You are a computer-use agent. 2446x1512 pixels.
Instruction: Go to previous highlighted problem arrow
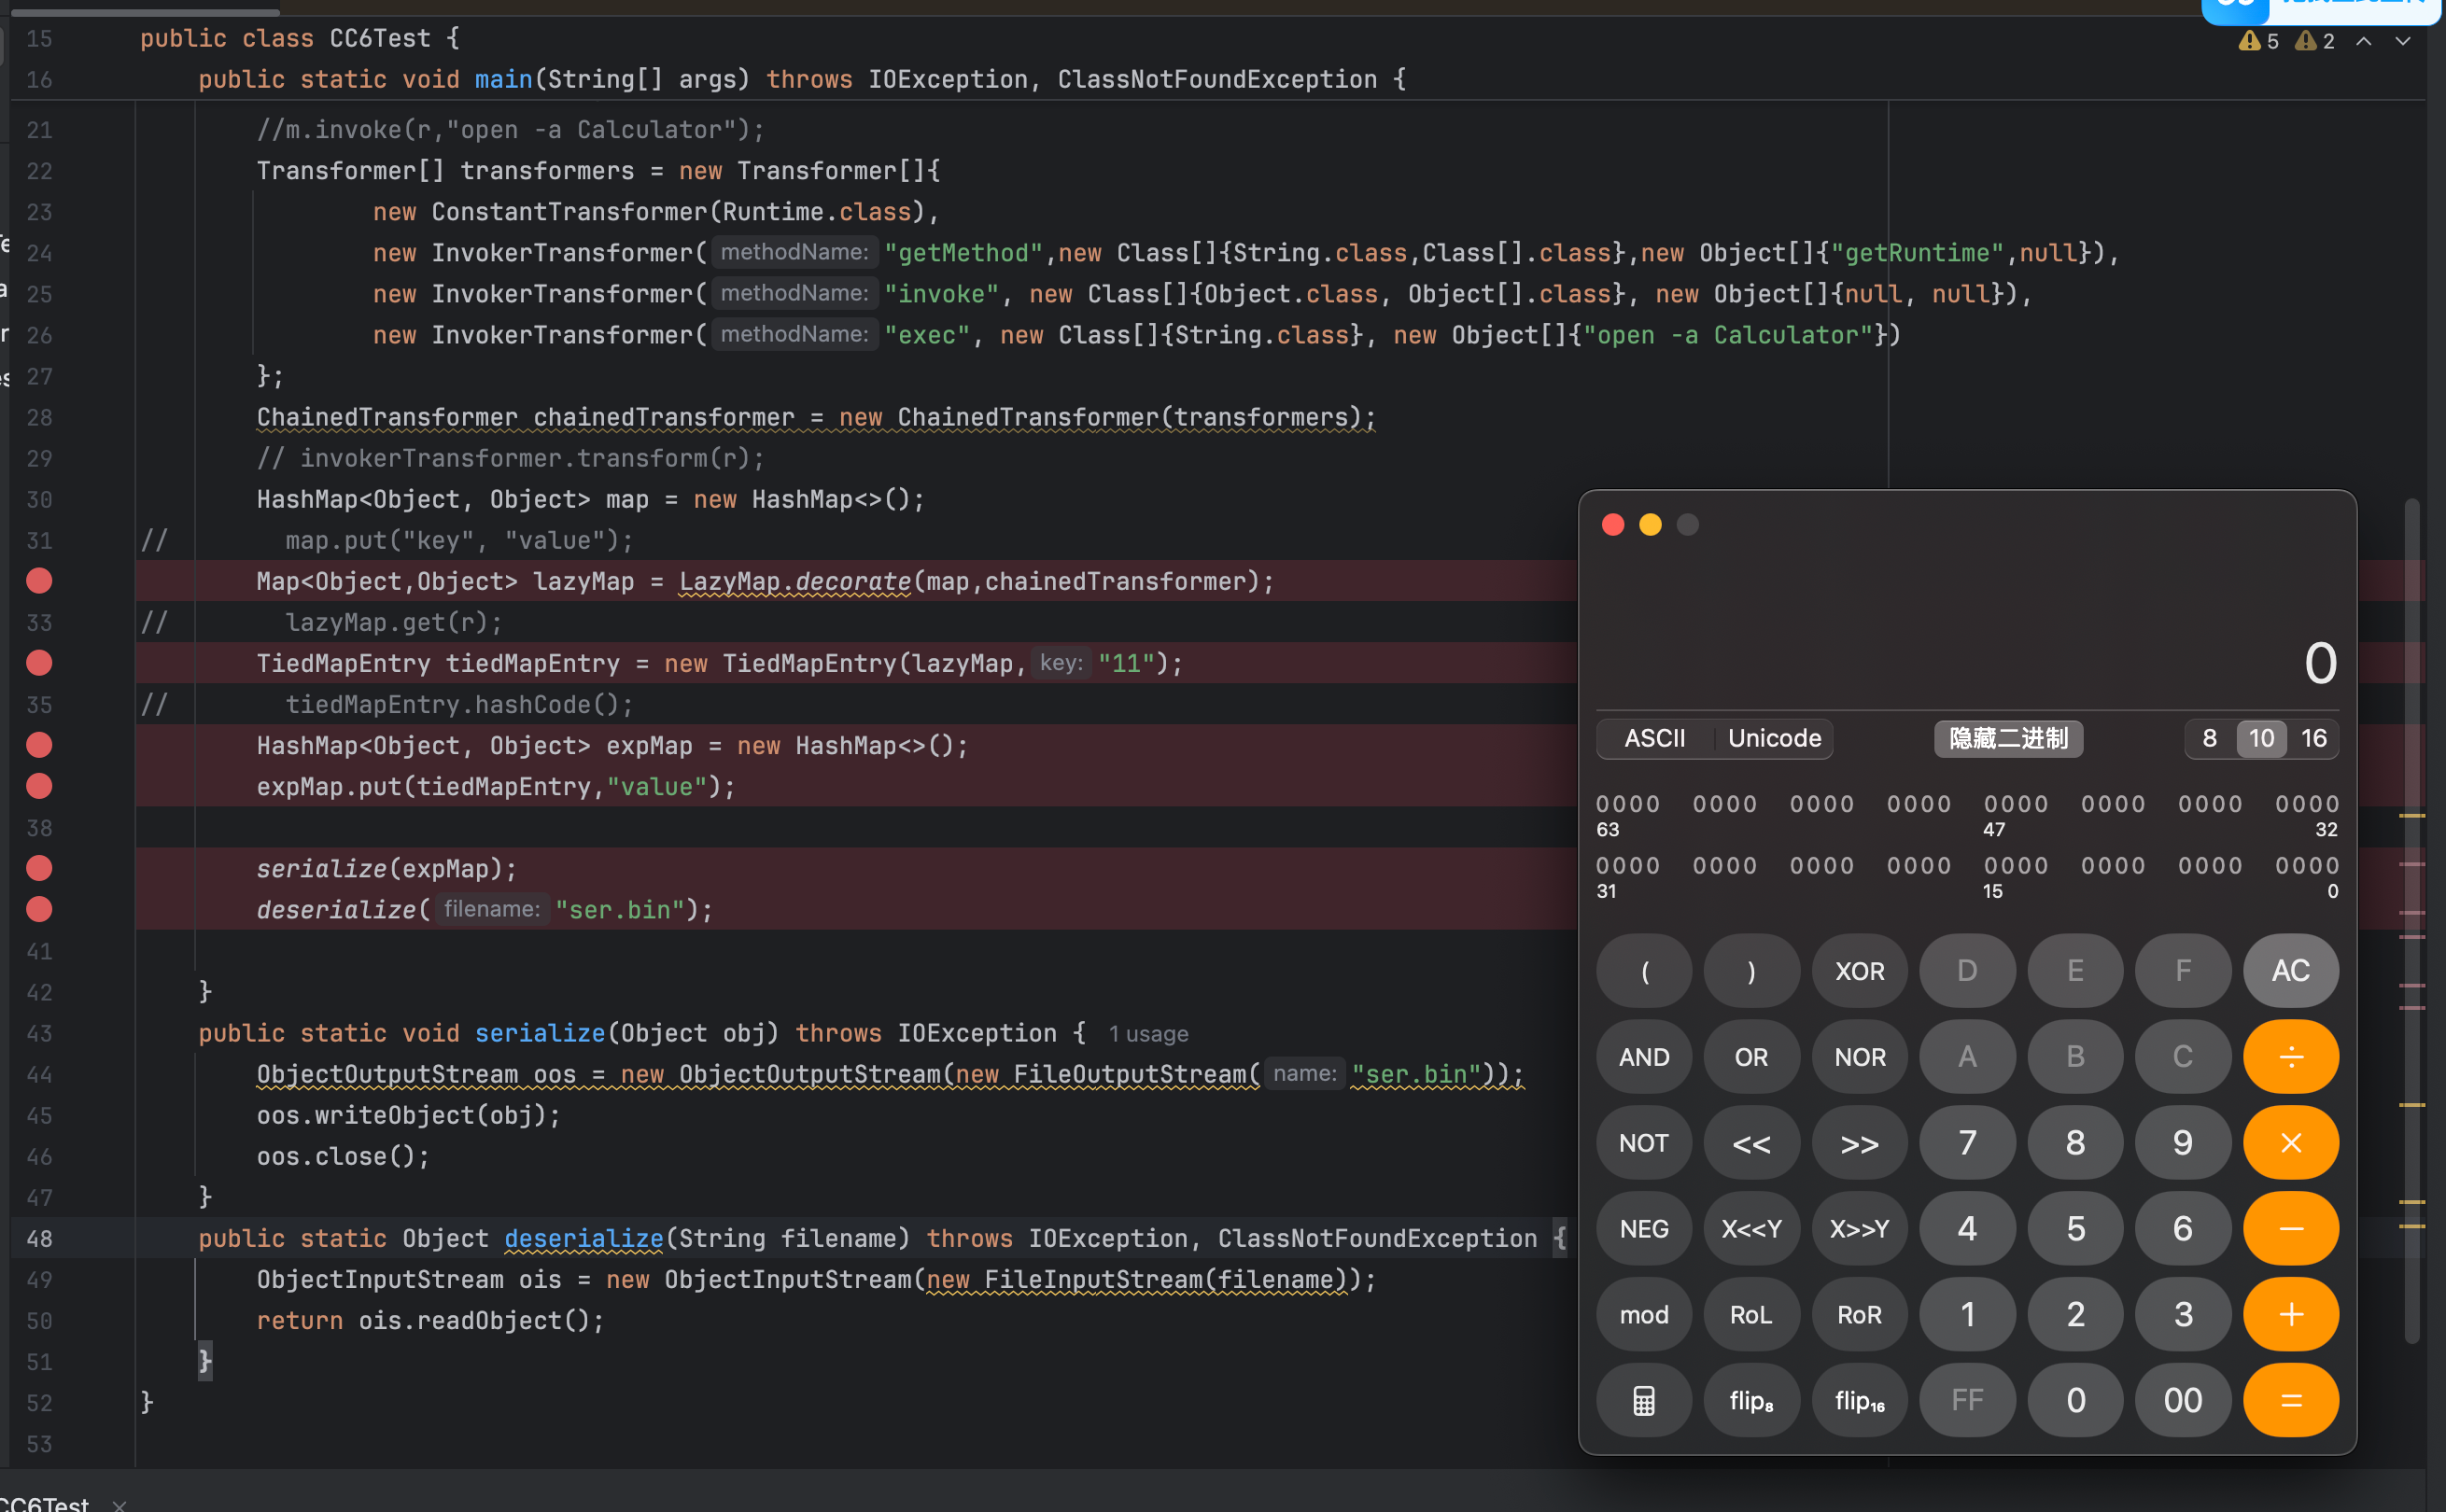[2363, 41]
